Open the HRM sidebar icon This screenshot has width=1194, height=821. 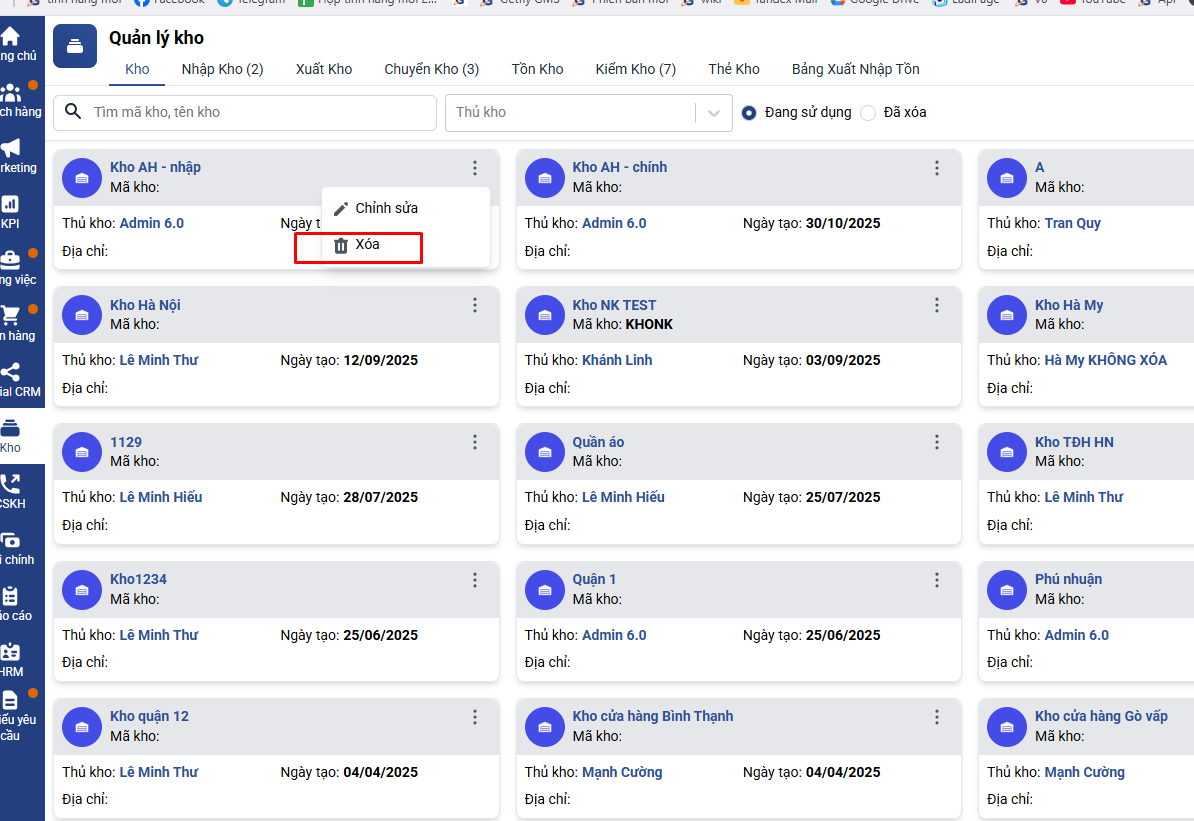[x=10, y=652]
